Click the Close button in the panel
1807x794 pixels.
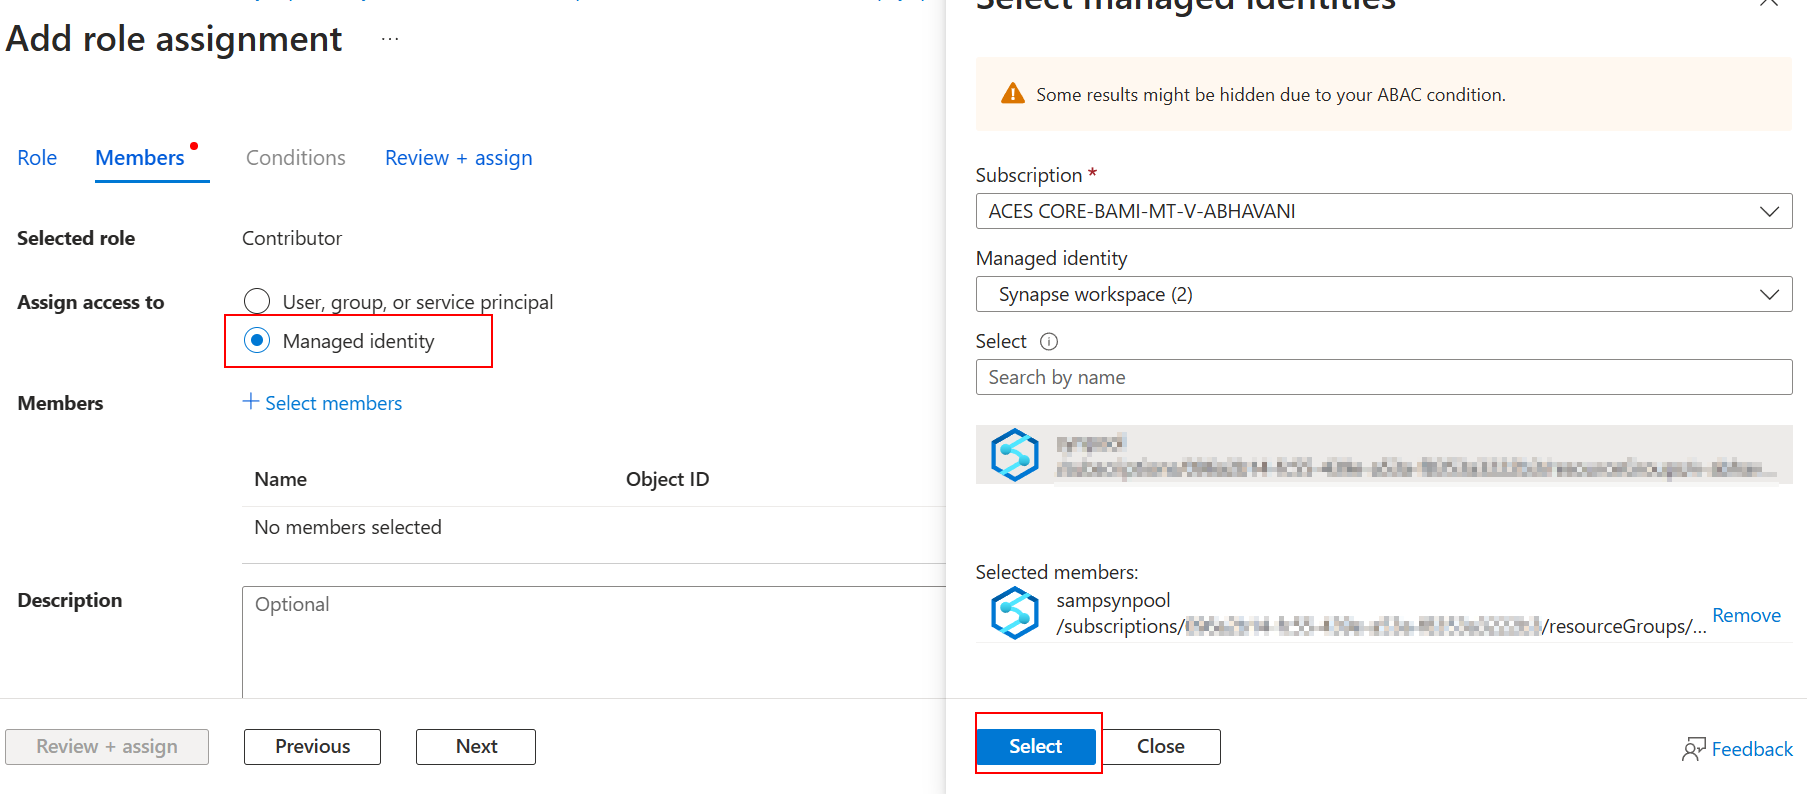[x=1161, y=747]
